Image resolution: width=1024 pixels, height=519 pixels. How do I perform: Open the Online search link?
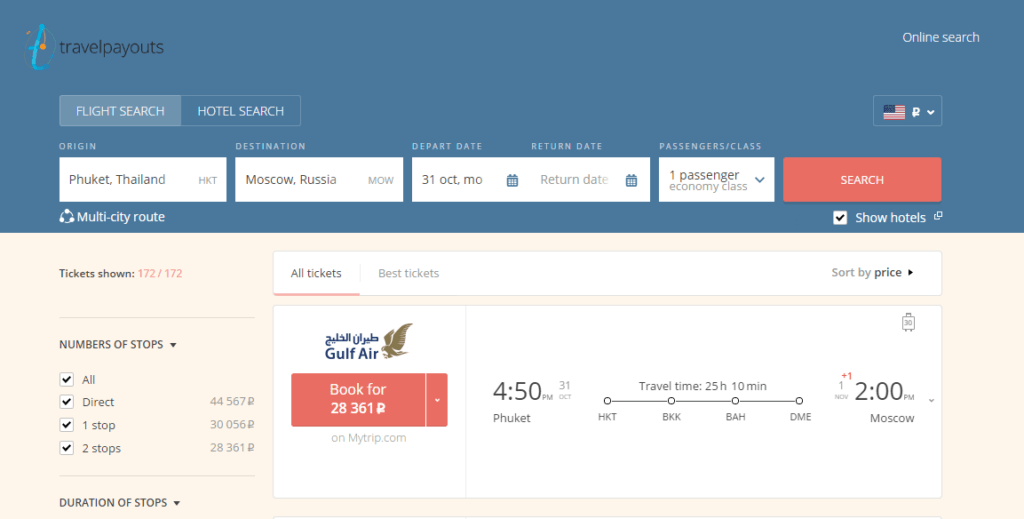(x=940, y=37)
